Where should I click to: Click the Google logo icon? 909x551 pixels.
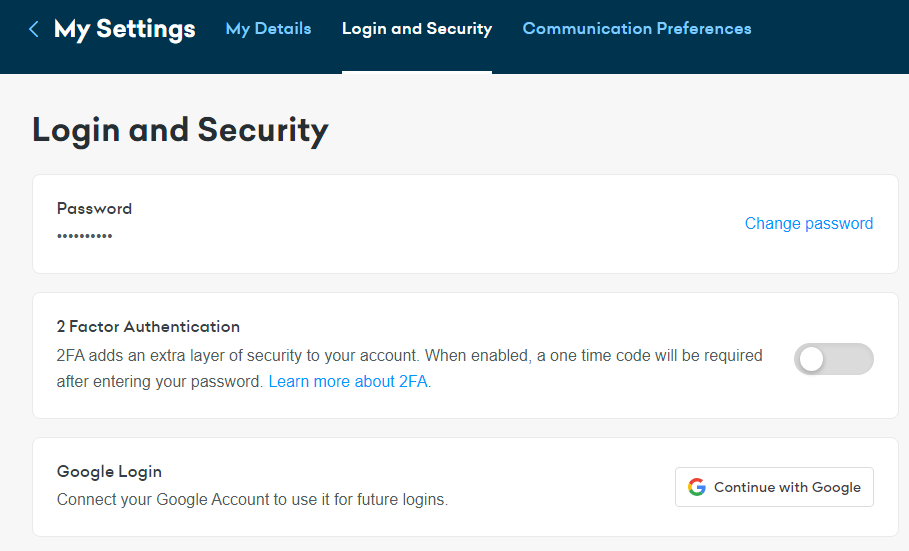coord(697,487)
